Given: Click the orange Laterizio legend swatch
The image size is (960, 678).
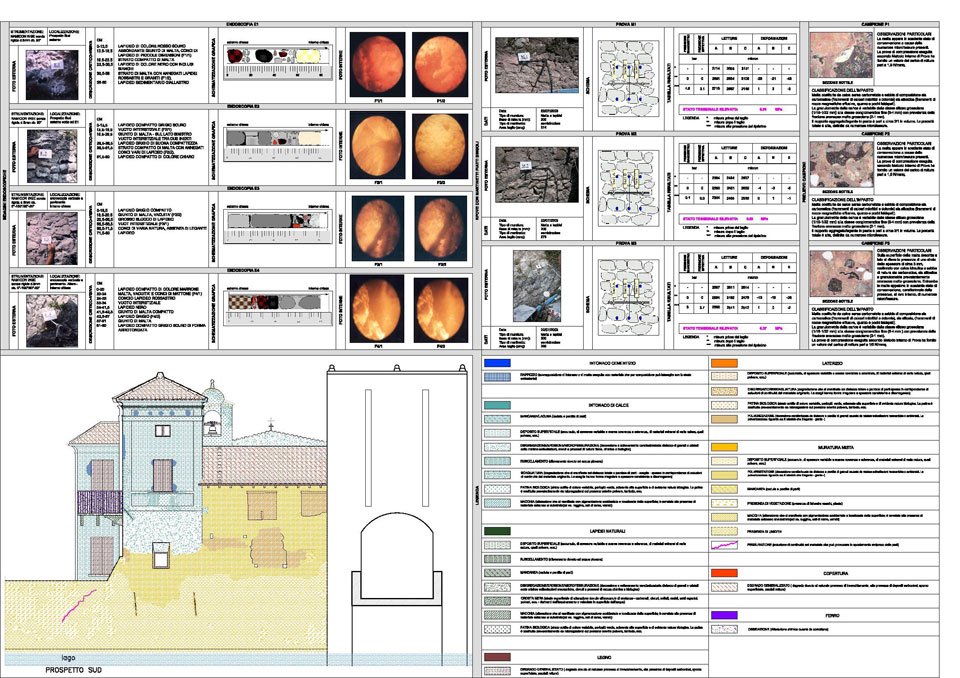Looking at the screenshot, I should [724, 363].
